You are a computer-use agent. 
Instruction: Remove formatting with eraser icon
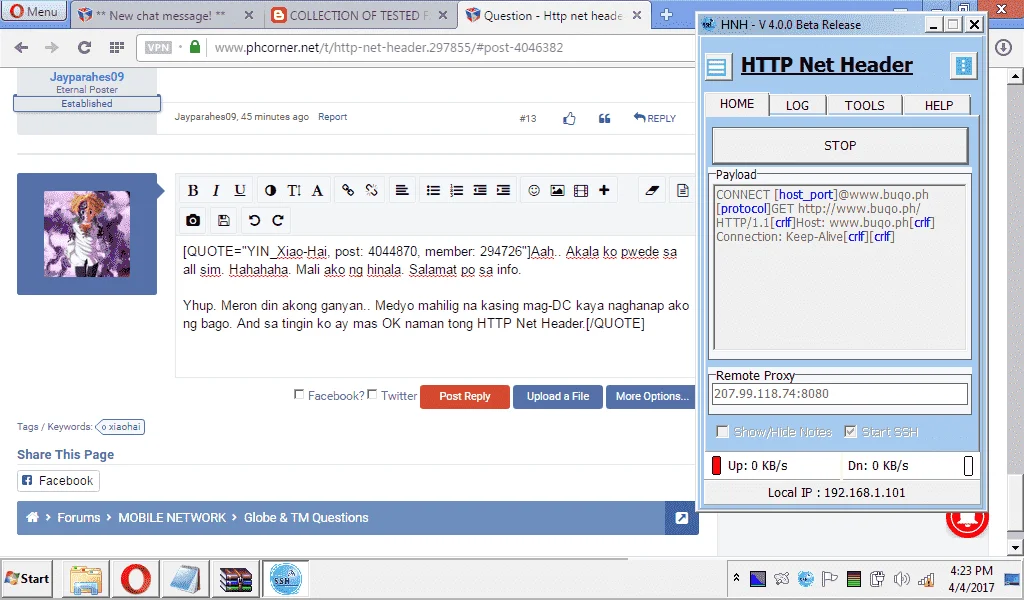pos(652,191)
